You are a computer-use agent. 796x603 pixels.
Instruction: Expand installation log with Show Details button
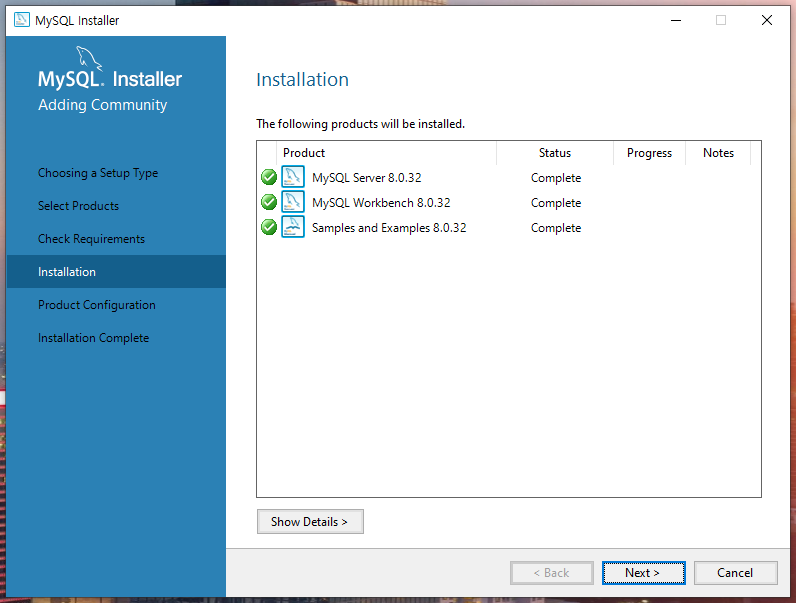pos(310,521)
